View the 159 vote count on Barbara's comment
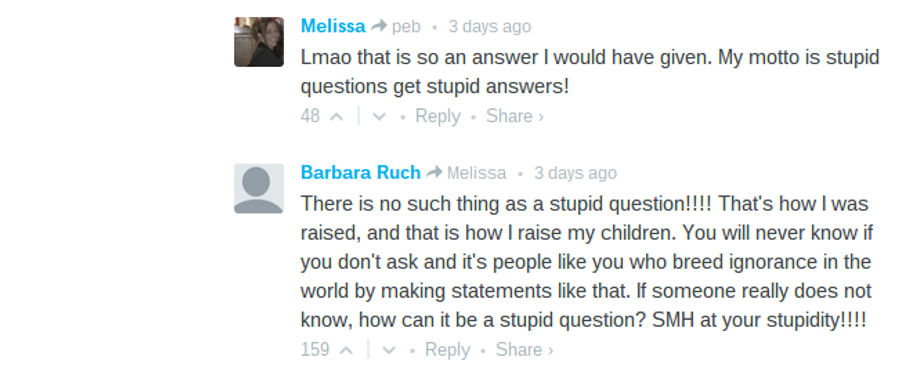 tap(315, 350)
